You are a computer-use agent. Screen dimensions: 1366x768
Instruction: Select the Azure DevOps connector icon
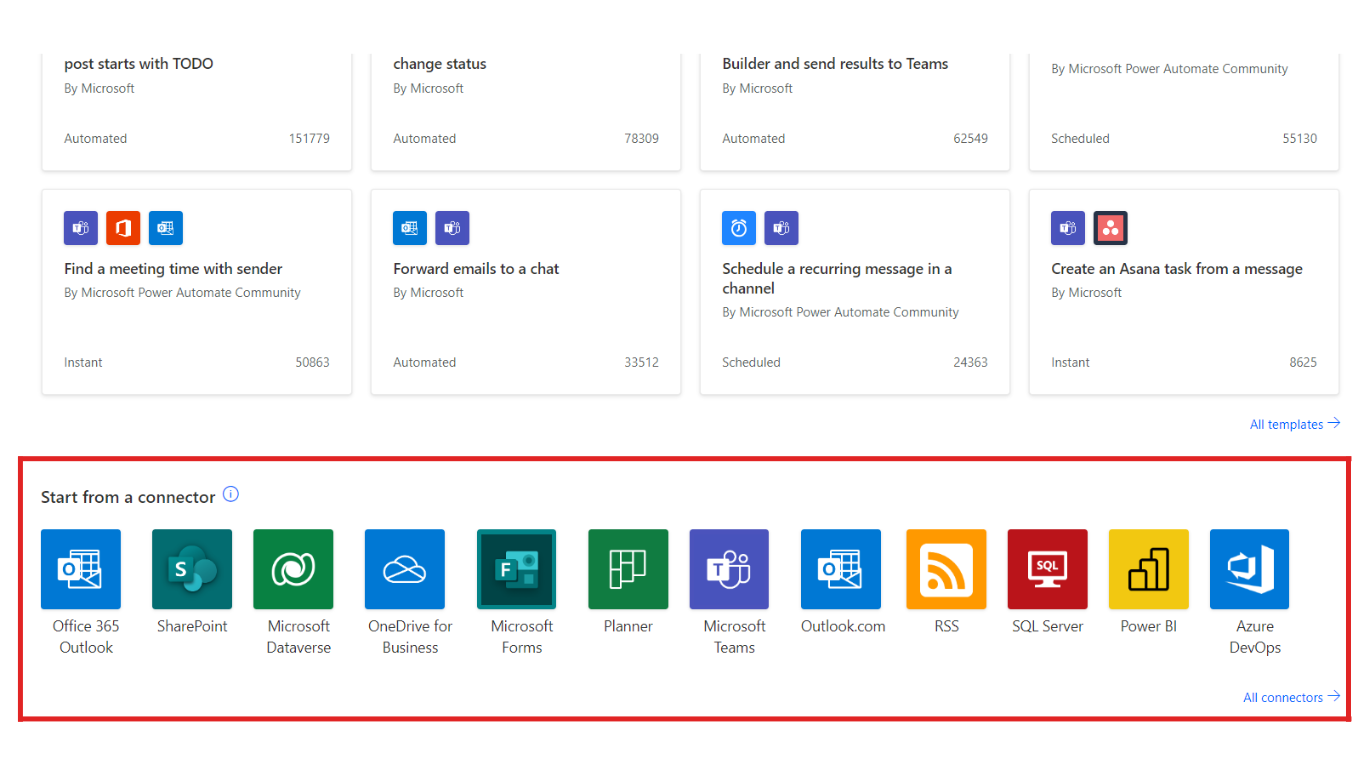pos(1250,569)
